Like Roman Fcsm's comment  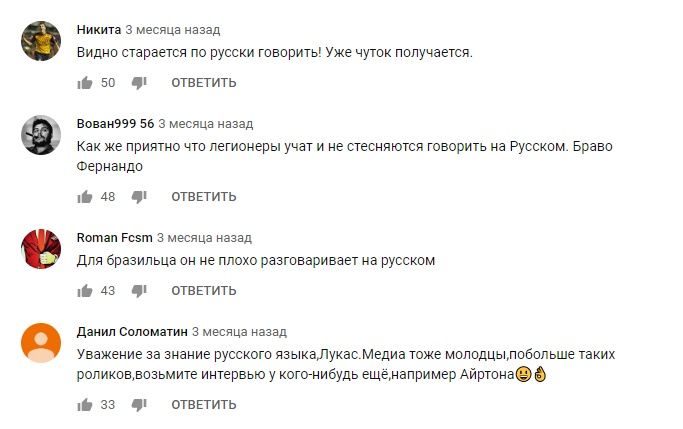85,291
